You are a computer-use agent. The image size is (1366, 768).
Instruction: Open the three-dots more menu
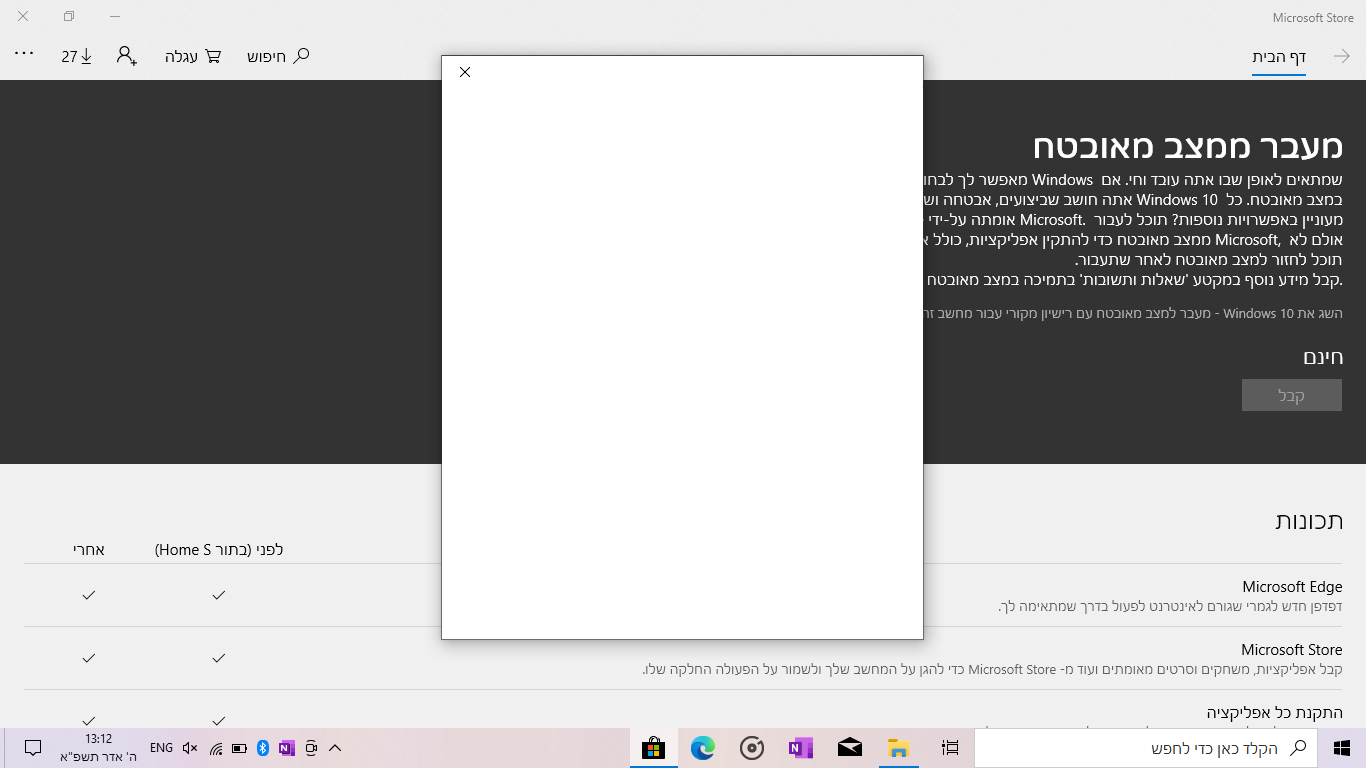pyautogui.click(x=24, y=55)
